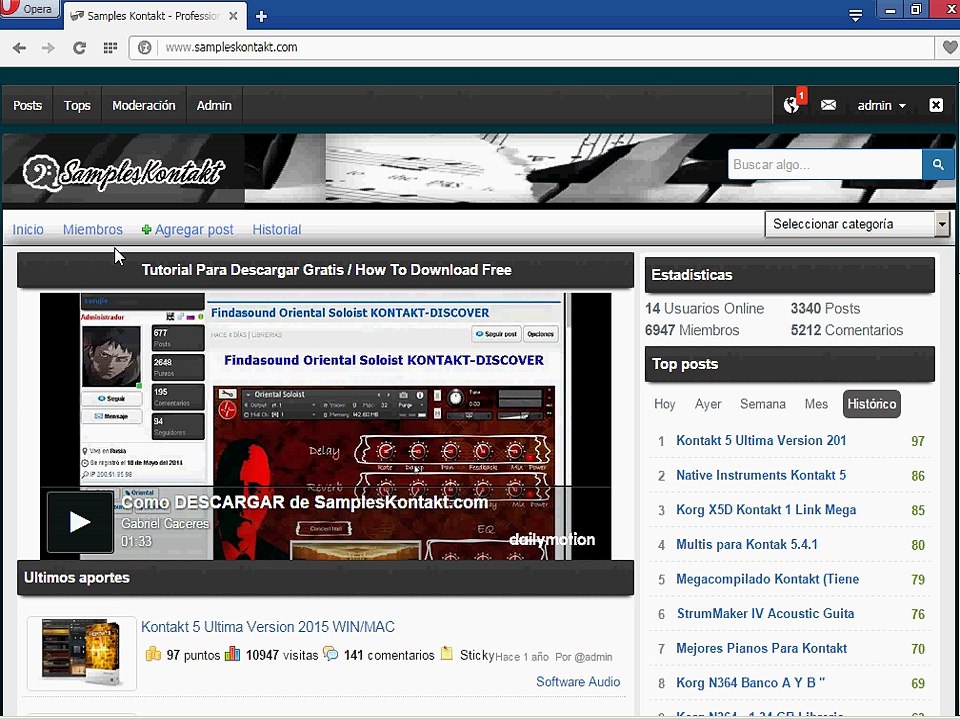This screenshot has height=720, width=960.
Task: Switch Top posts to Hoy
Action: pos(664,404)
